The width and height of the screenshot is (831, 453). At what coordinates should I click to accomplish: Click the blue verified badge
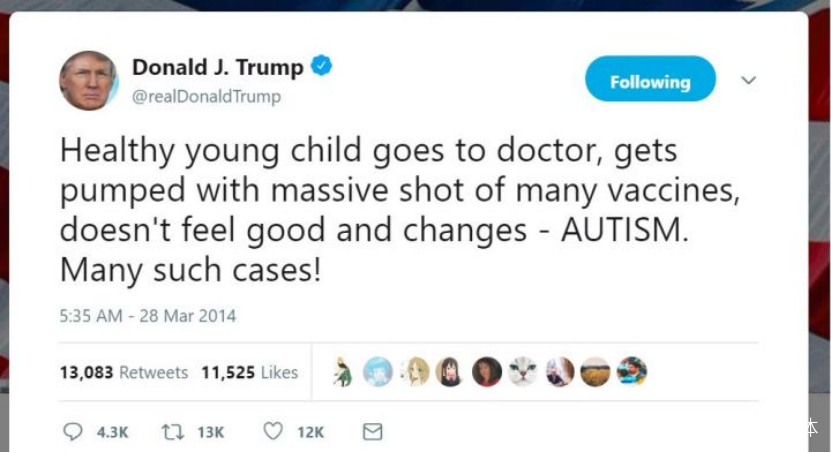pyautogui.click(x=321, y=66)
